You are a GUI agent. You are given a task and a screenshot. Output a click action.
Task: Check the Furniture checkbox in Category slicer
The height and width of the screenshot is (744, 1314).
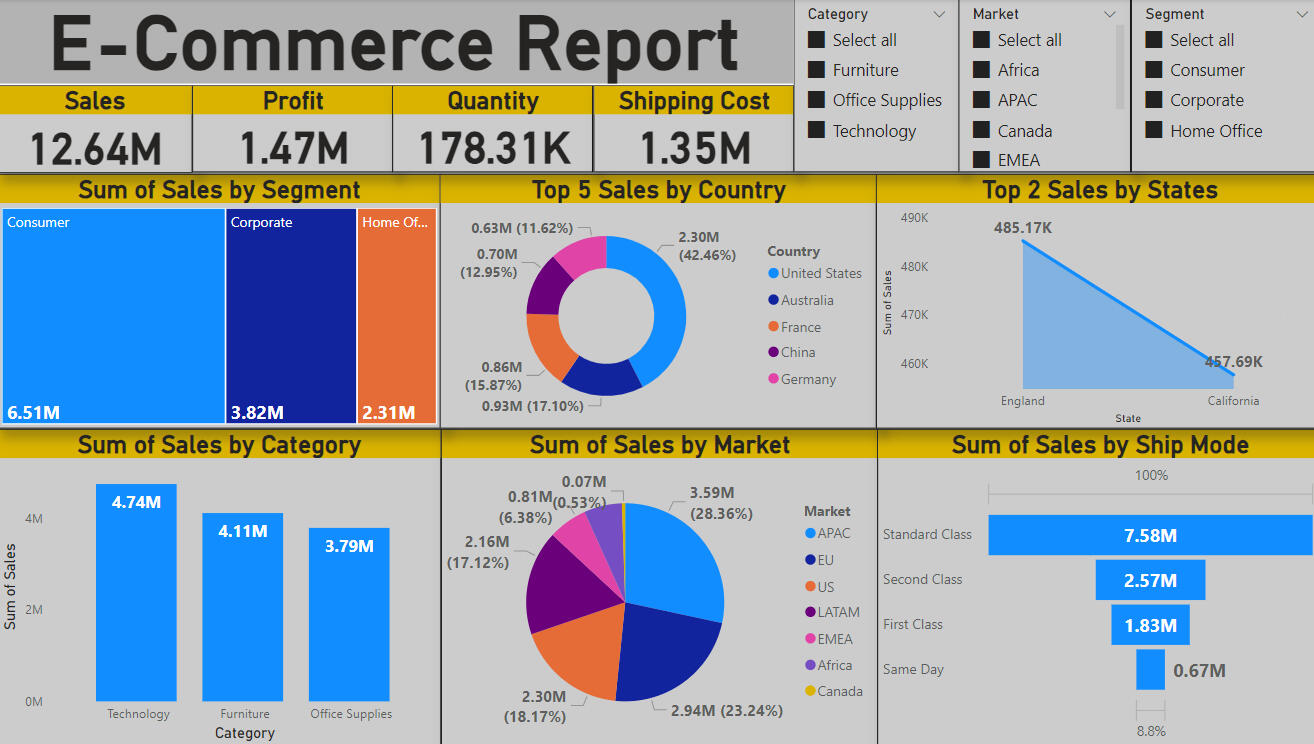coord(817,70)
